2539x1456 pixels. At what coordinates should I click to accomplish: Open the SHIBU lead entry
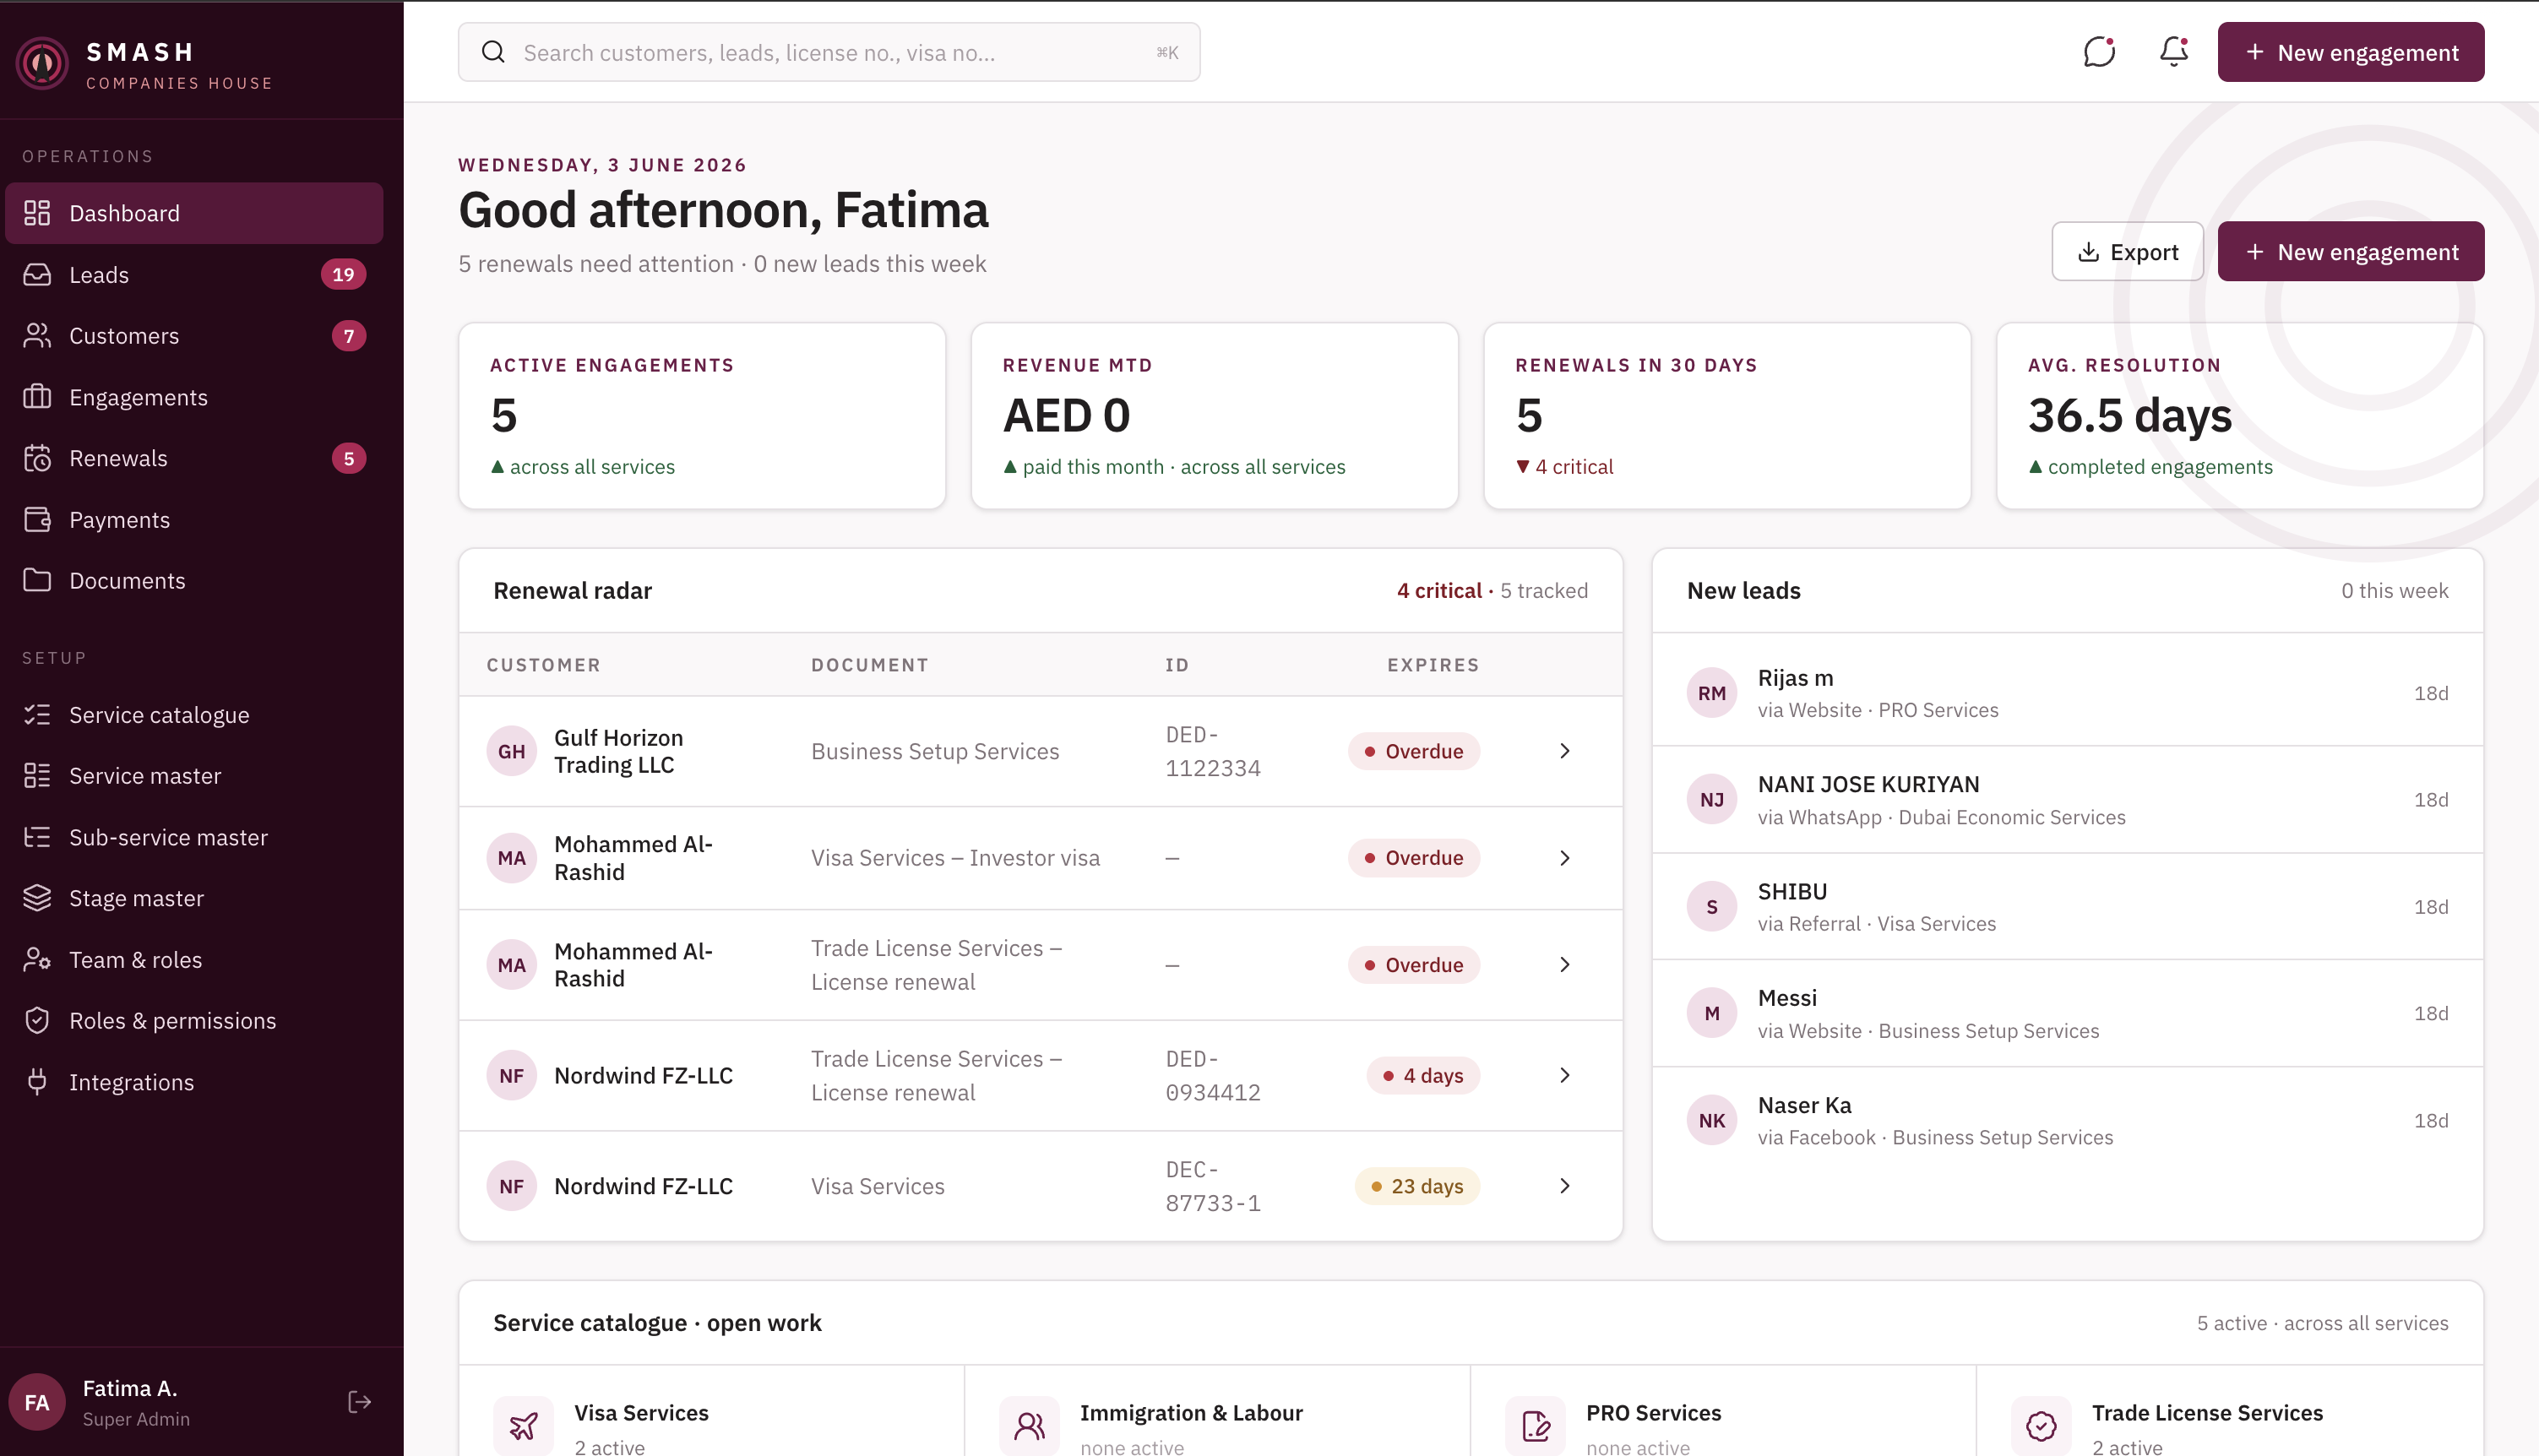(x=2067, y=907)
